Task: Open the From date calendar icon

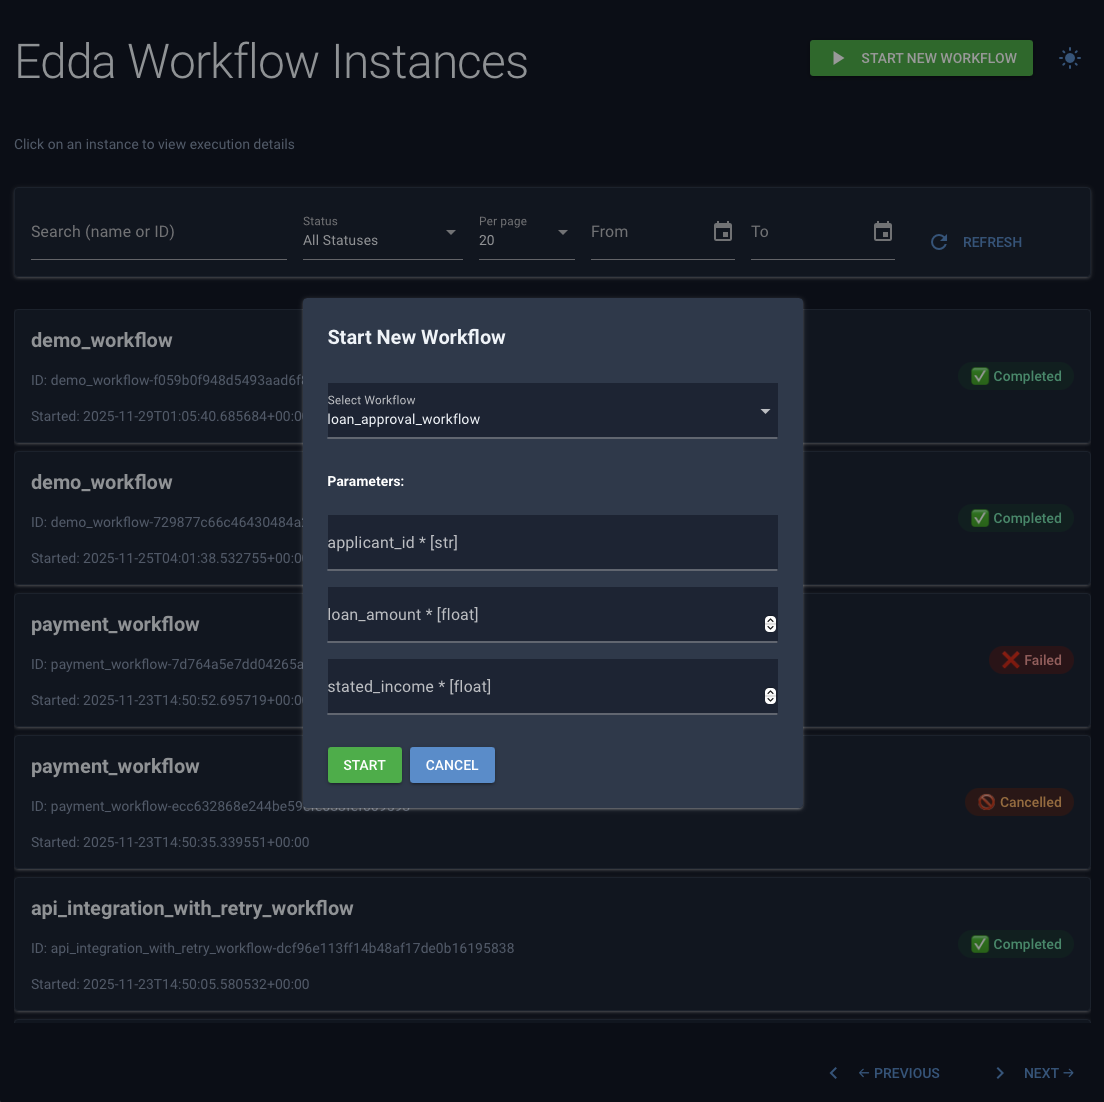Action: coord(723,232)
